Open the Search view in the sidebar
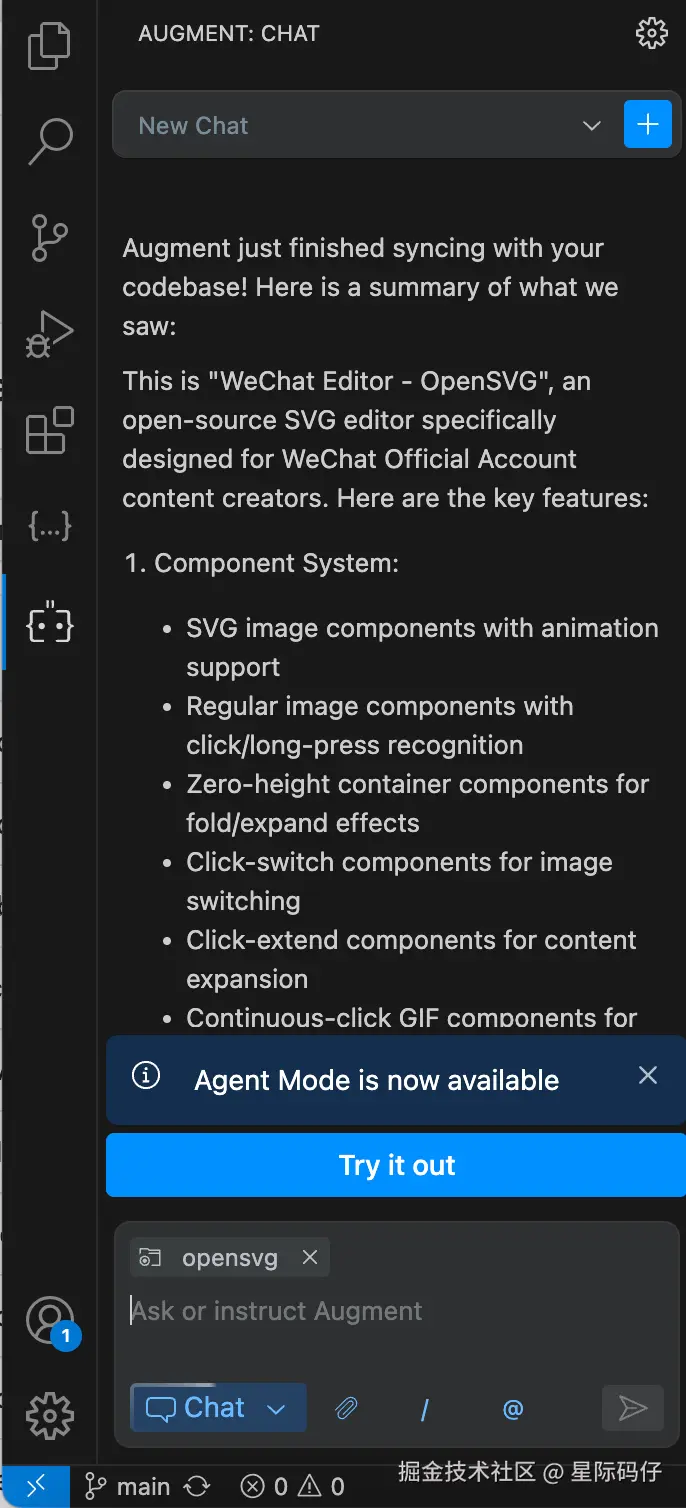The width and height of the screenshot is (686, 1508). [49, 142]
